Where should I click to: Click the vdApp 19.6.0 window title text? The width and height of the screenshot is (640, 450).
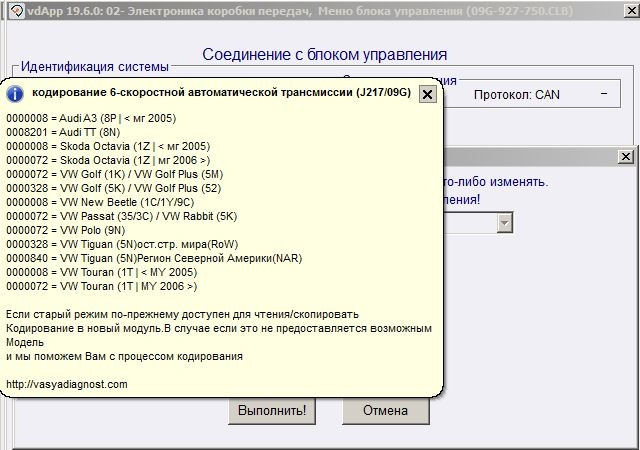[300, 11]
